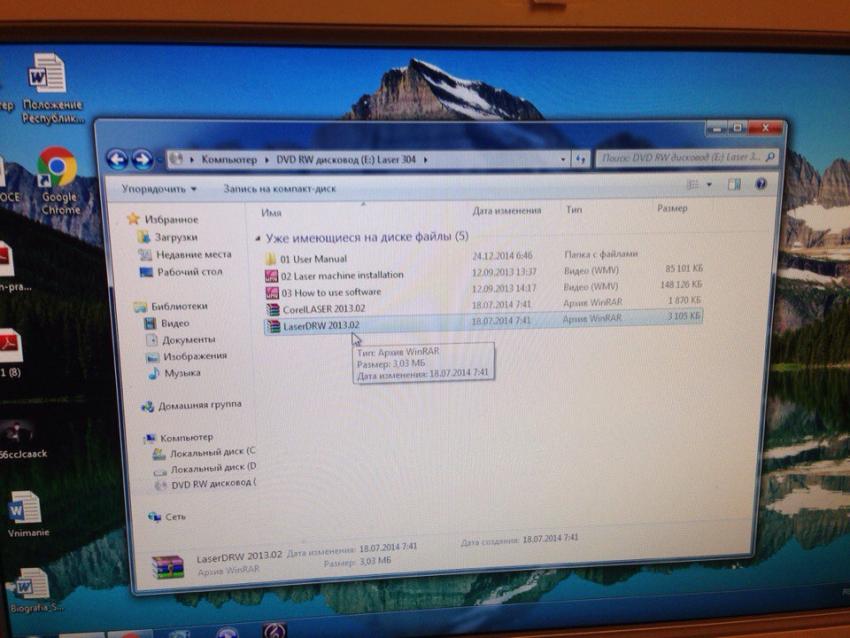The image size is (850, 638).
Task: Collapse the Уже имеющиеся на диске файлы group
Action: (258, 238)
